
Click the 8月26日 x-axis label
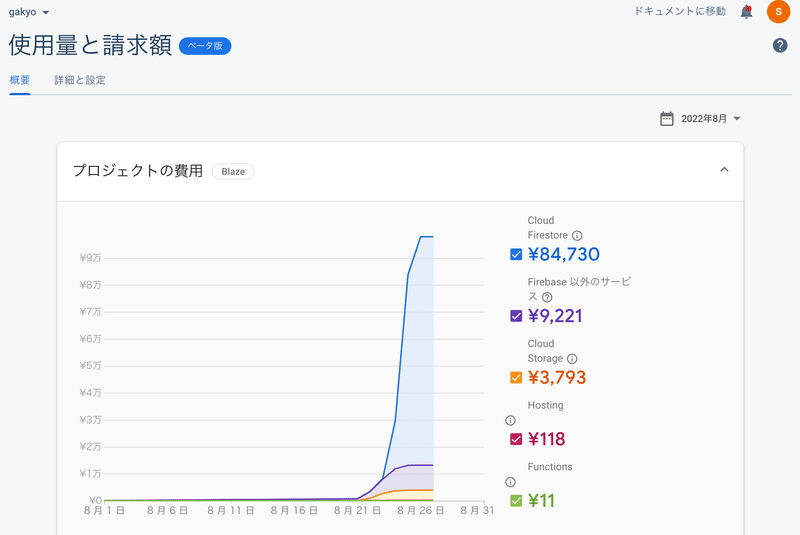pyautogui.click(x=420, y=511)
